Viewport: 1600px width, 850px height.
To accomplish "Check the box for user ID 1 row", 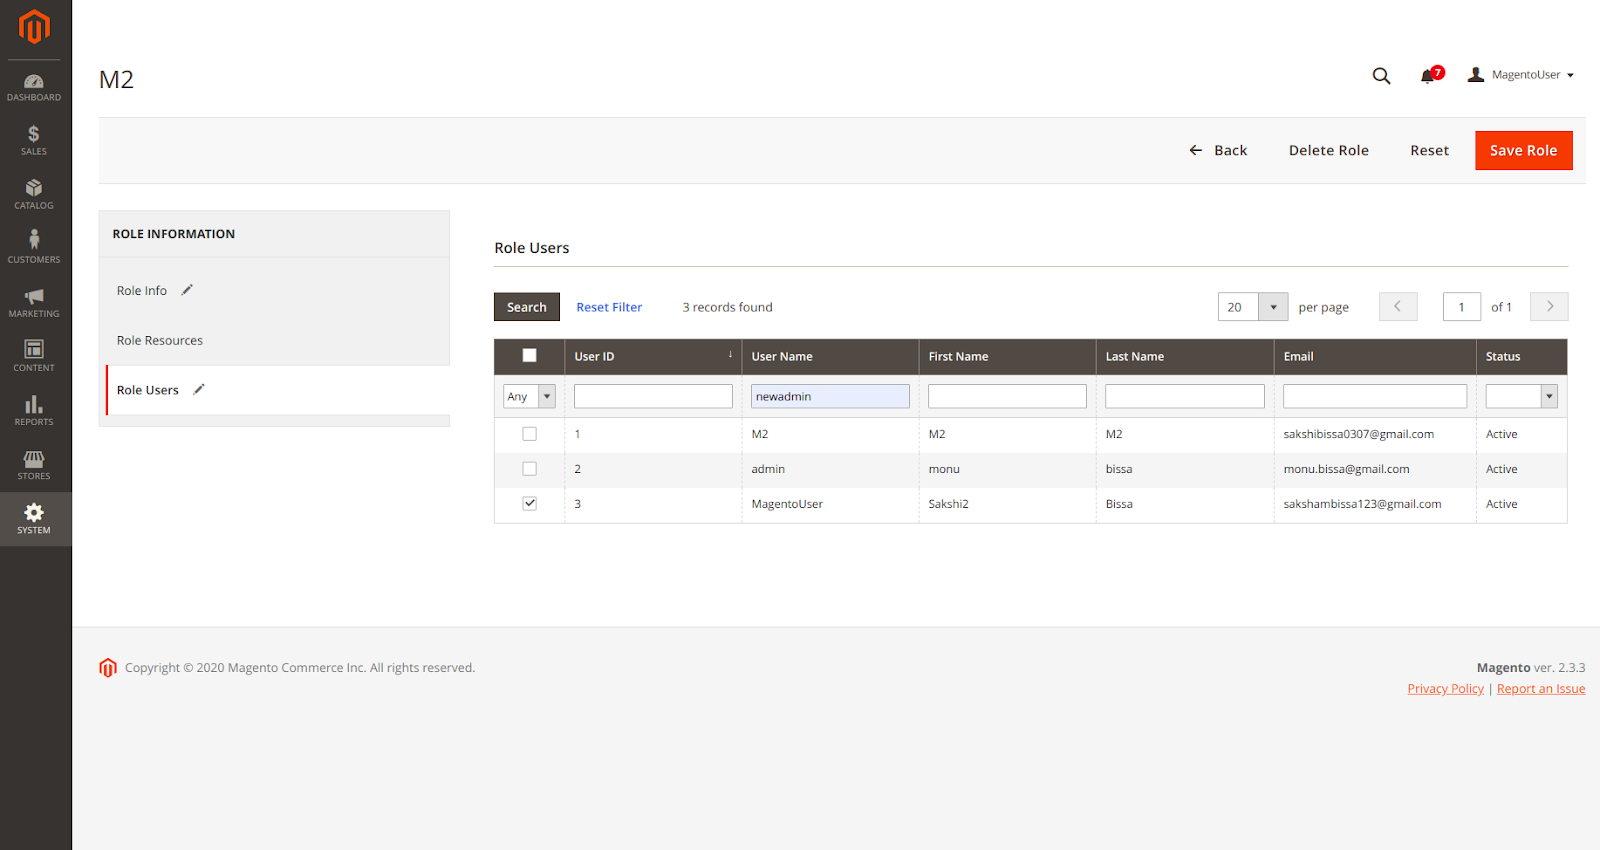I will pos(530,434).
